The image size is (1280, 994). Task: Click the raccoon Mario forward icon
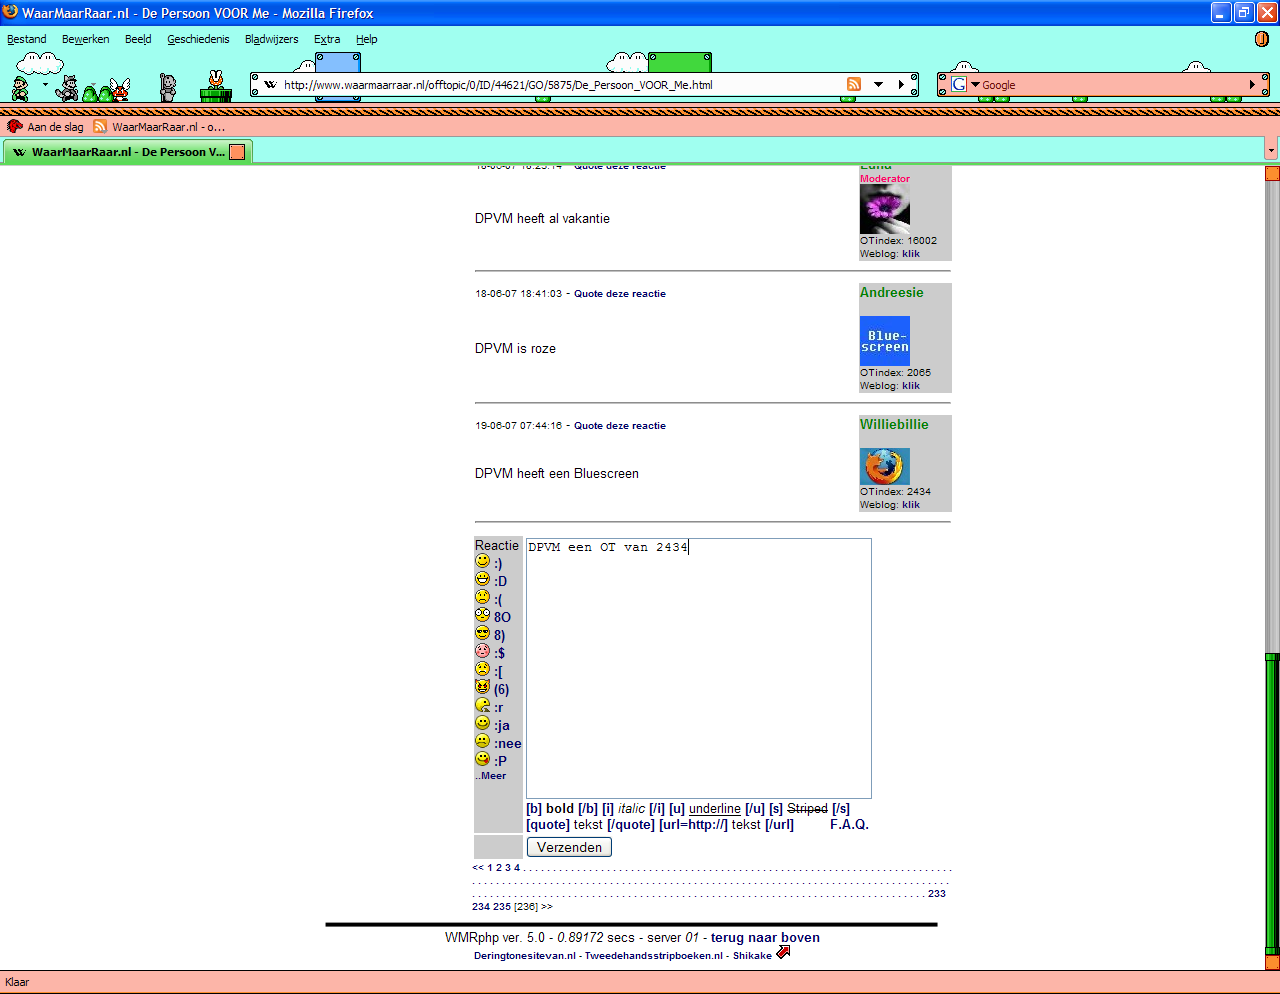(67, 88)
